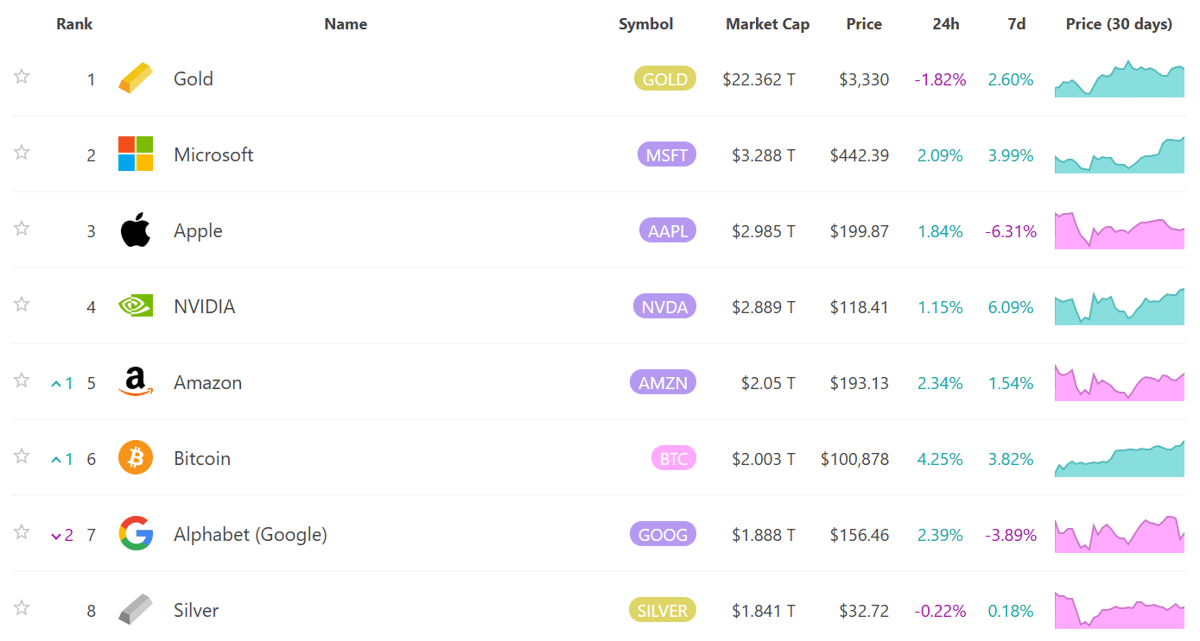
Task: Click the Silver bar icon
Action: pyautogui.click(x=136, y=610)
